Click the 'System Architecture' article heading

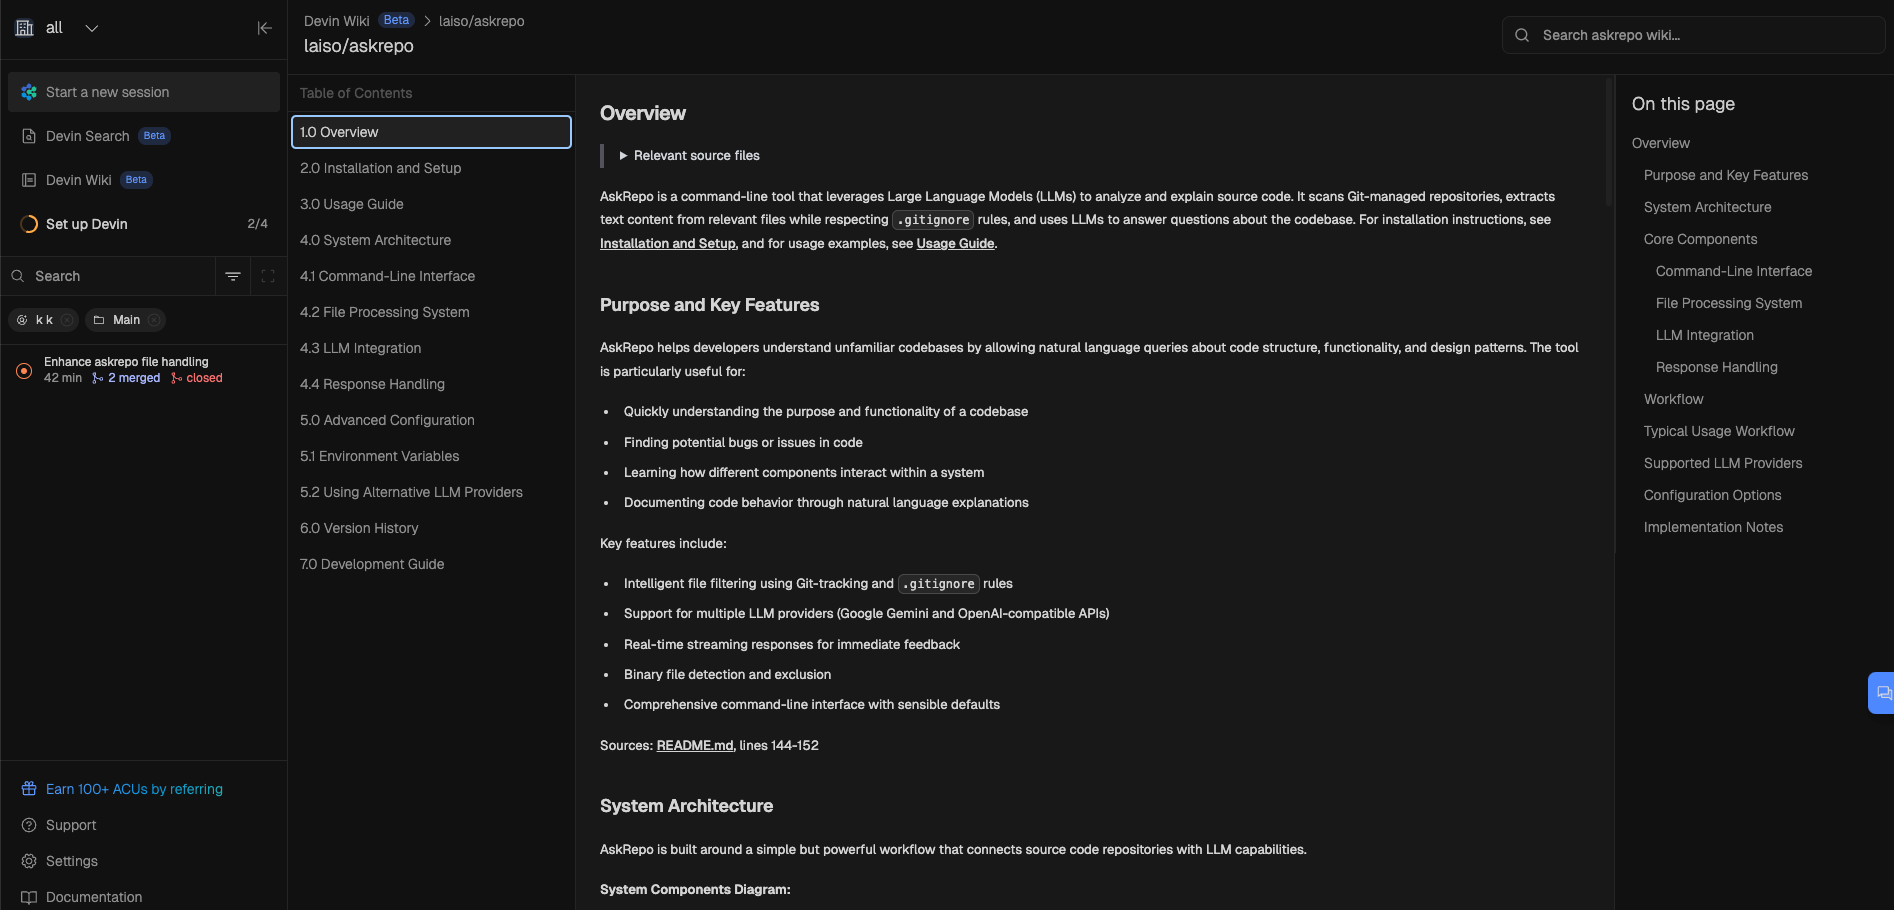tap(686, 806)
